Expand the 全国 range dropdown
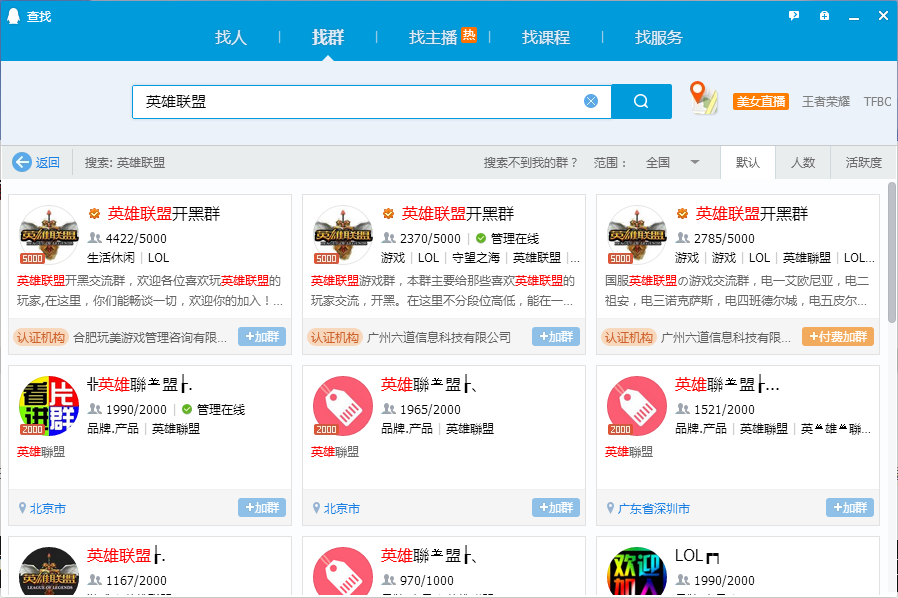Image resolution: width=898 pixels, height=598 pixels. (672, 163)
